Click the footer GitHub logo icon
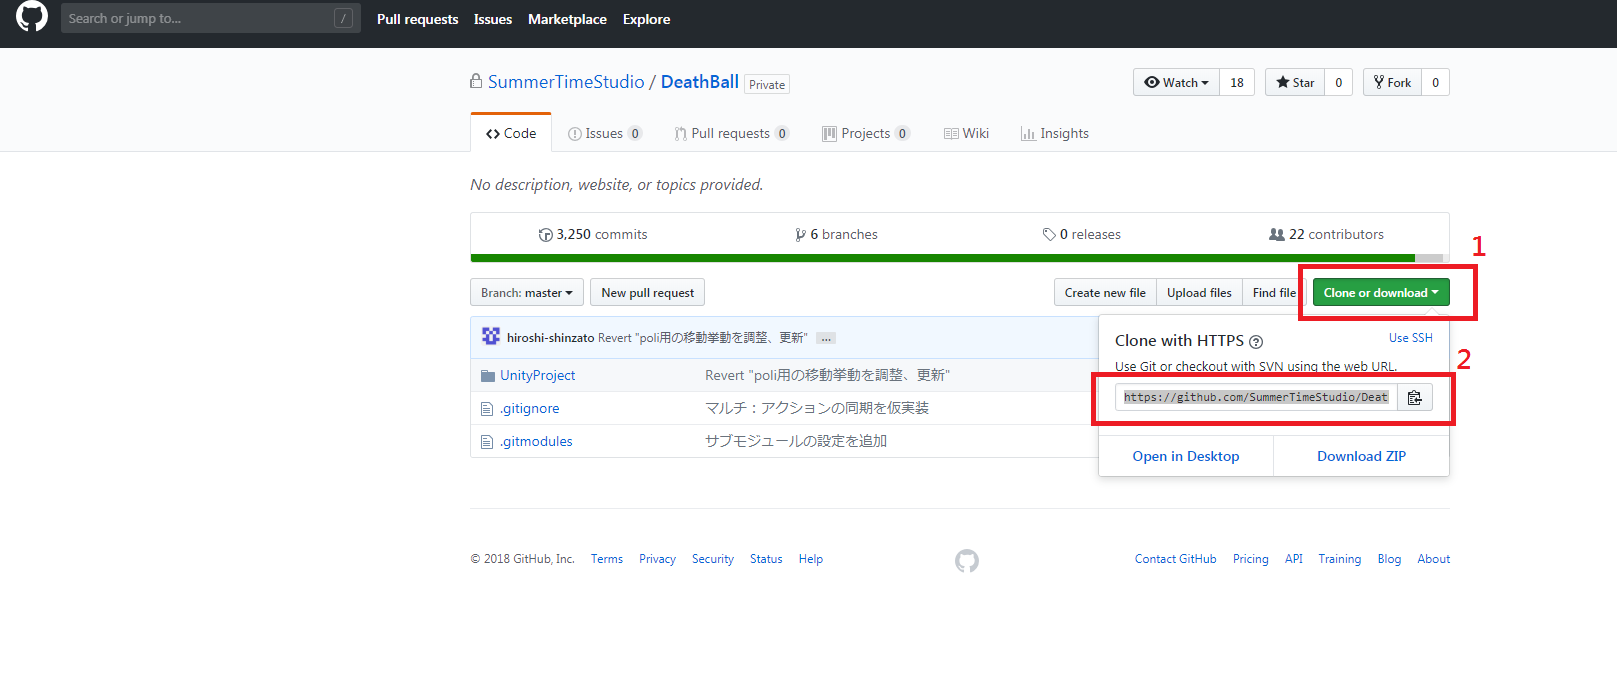This screenshot has height=689, width=1617. [967, 561]
